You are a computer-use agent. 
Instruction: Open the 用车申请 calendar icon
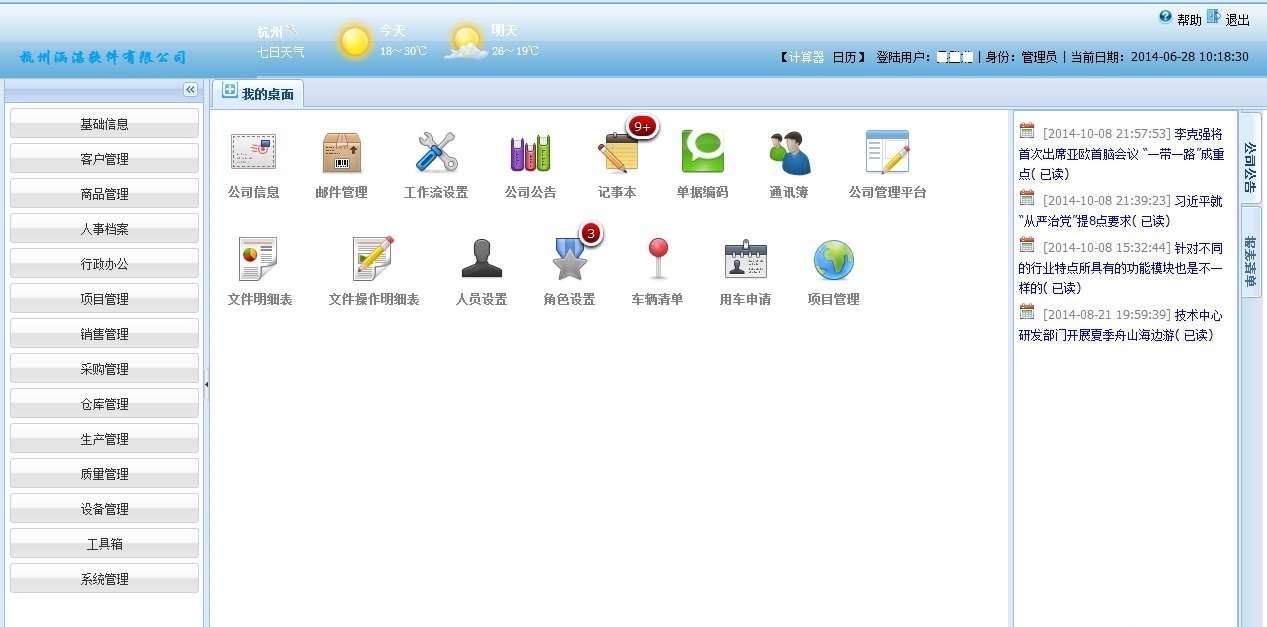point(745,260)
